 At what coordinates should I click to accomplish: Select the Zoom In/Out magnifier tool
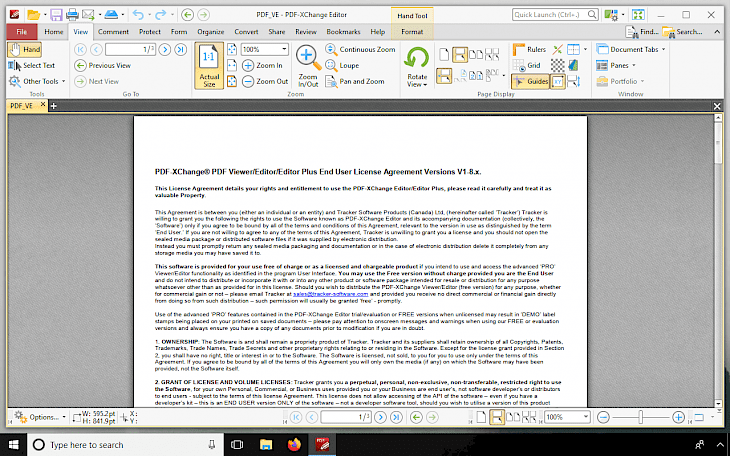point(308,66)
